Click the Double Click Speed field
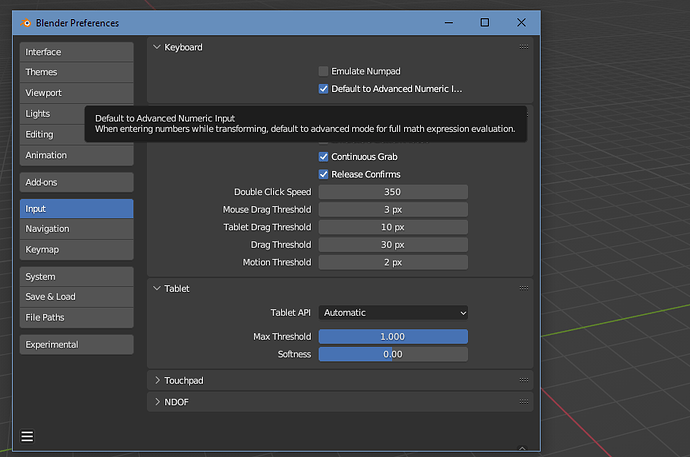 click(x=393, y=192)
